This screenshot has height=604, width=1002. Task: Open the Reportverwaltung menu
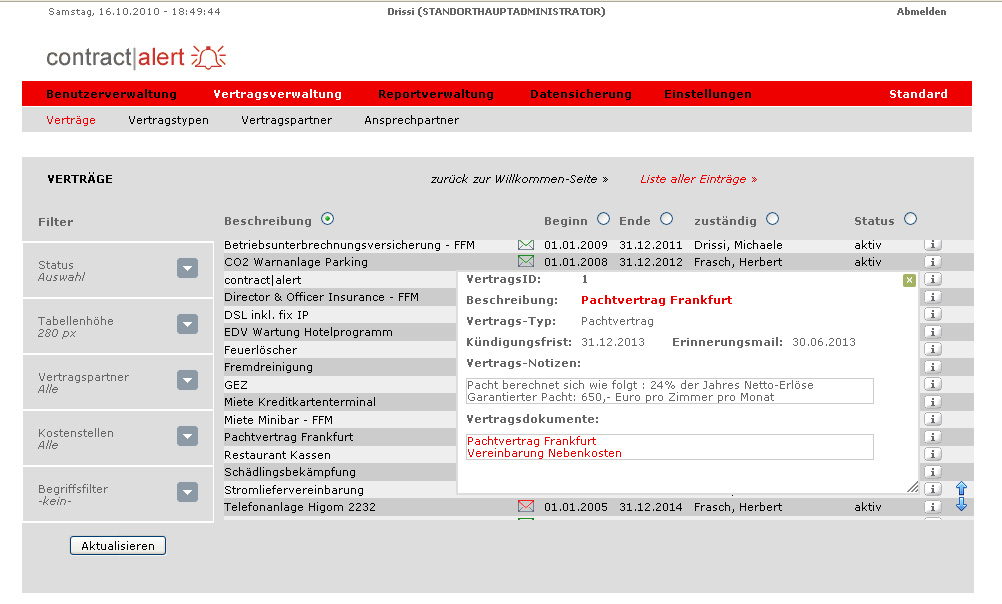[x=436, y=94]
